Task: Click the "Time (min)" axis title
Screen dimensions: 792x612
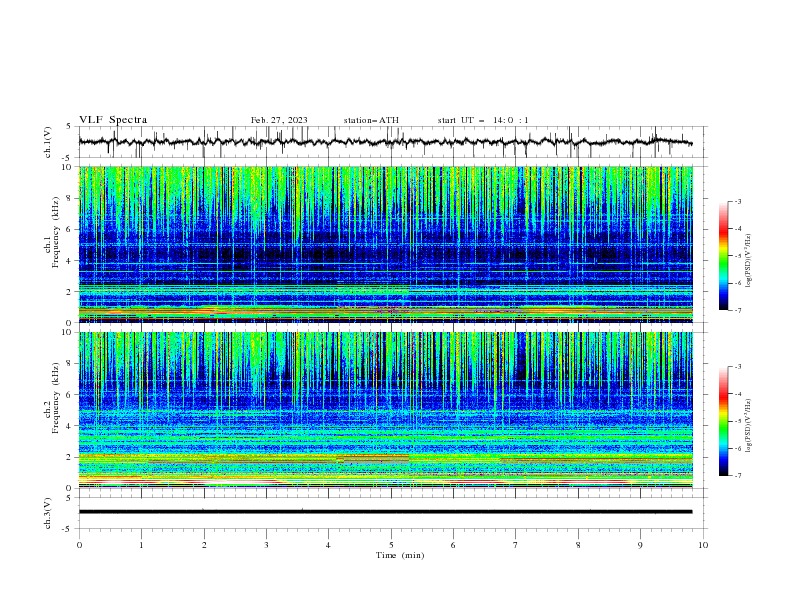Action: [x=400, y=555]
